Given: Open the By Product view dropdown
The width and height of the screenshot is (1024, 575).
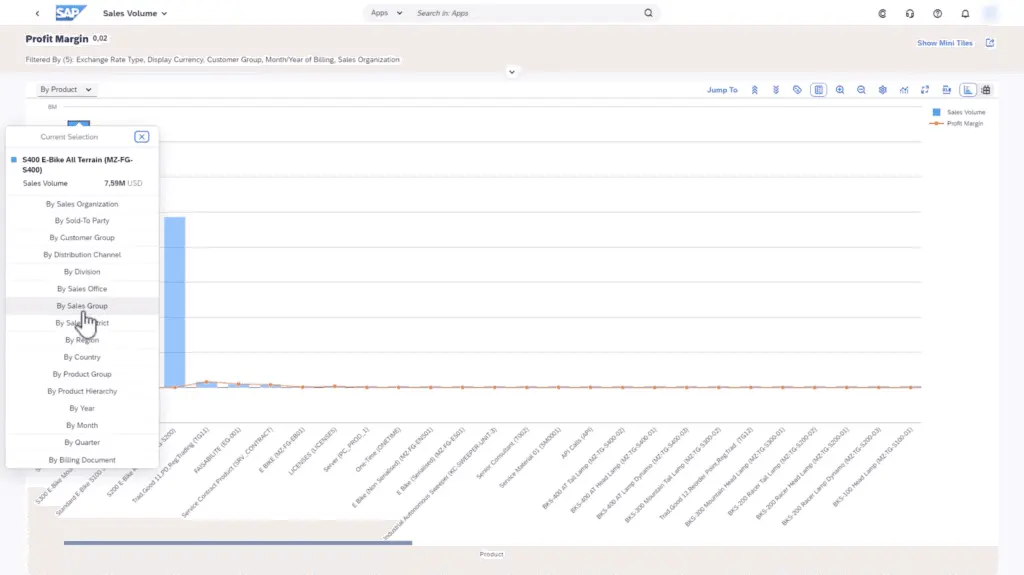Looking at the screenshot, I should (65, 90).
